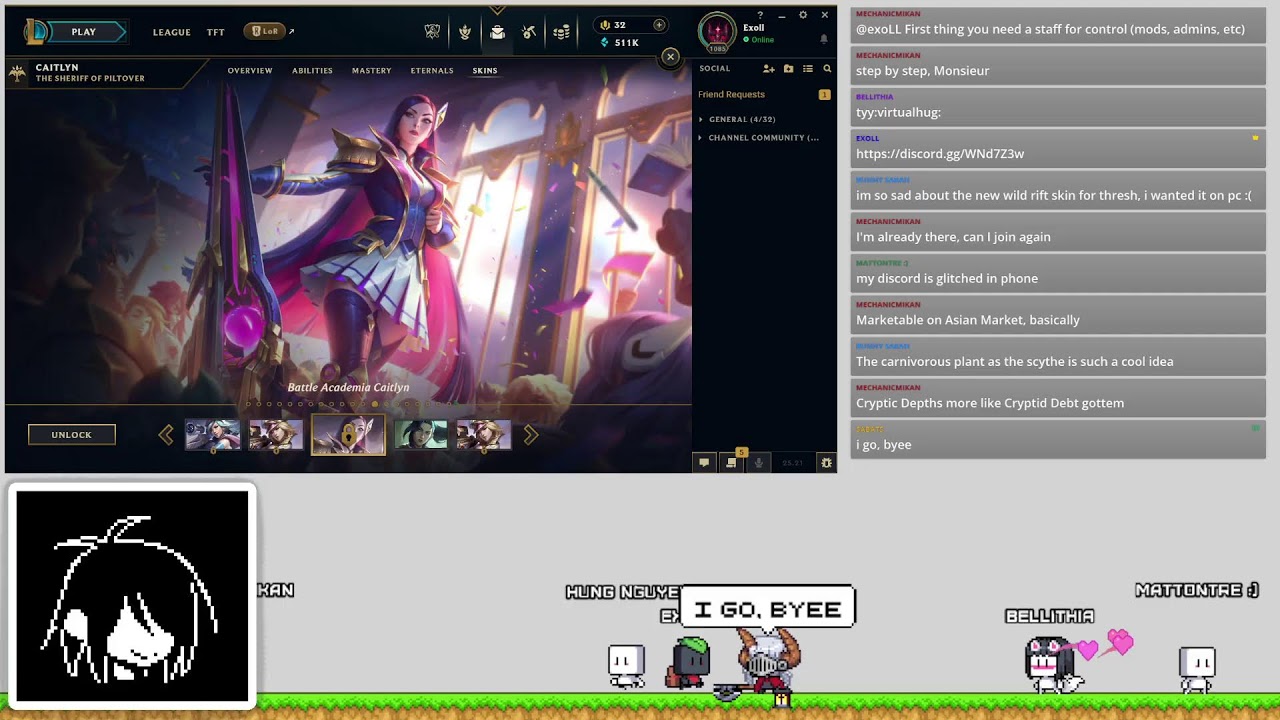Screen dimensions: 1280x720
Task: Open the Clash trophy icon in the top bar
Action: click(x=432, y=32)
